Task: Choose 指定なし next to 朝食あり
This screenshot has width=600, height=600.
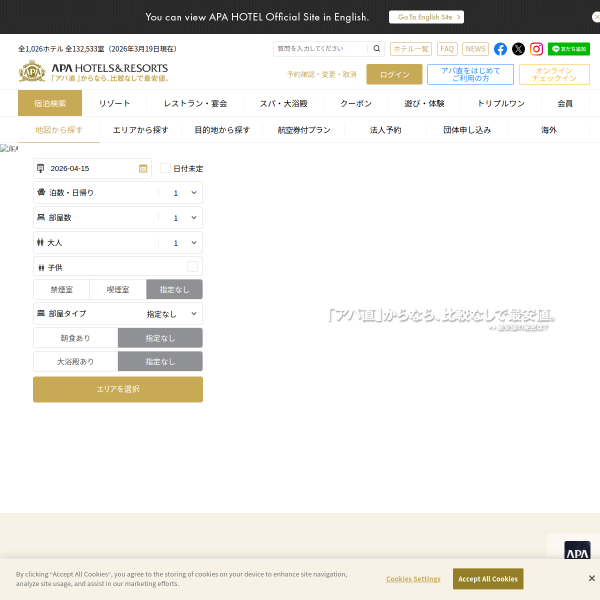Action: pyautogui.click(x=160, y=338)
